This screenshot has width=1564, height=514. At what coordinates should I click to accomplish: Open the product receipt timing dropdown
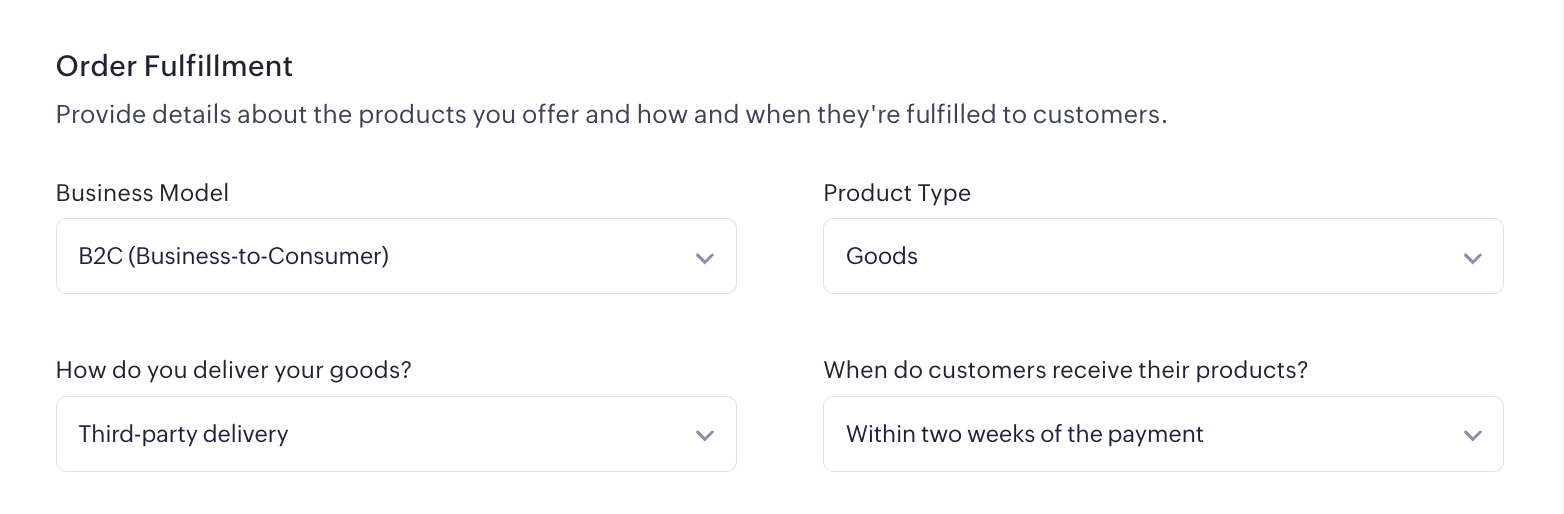tap(1162, 434)
